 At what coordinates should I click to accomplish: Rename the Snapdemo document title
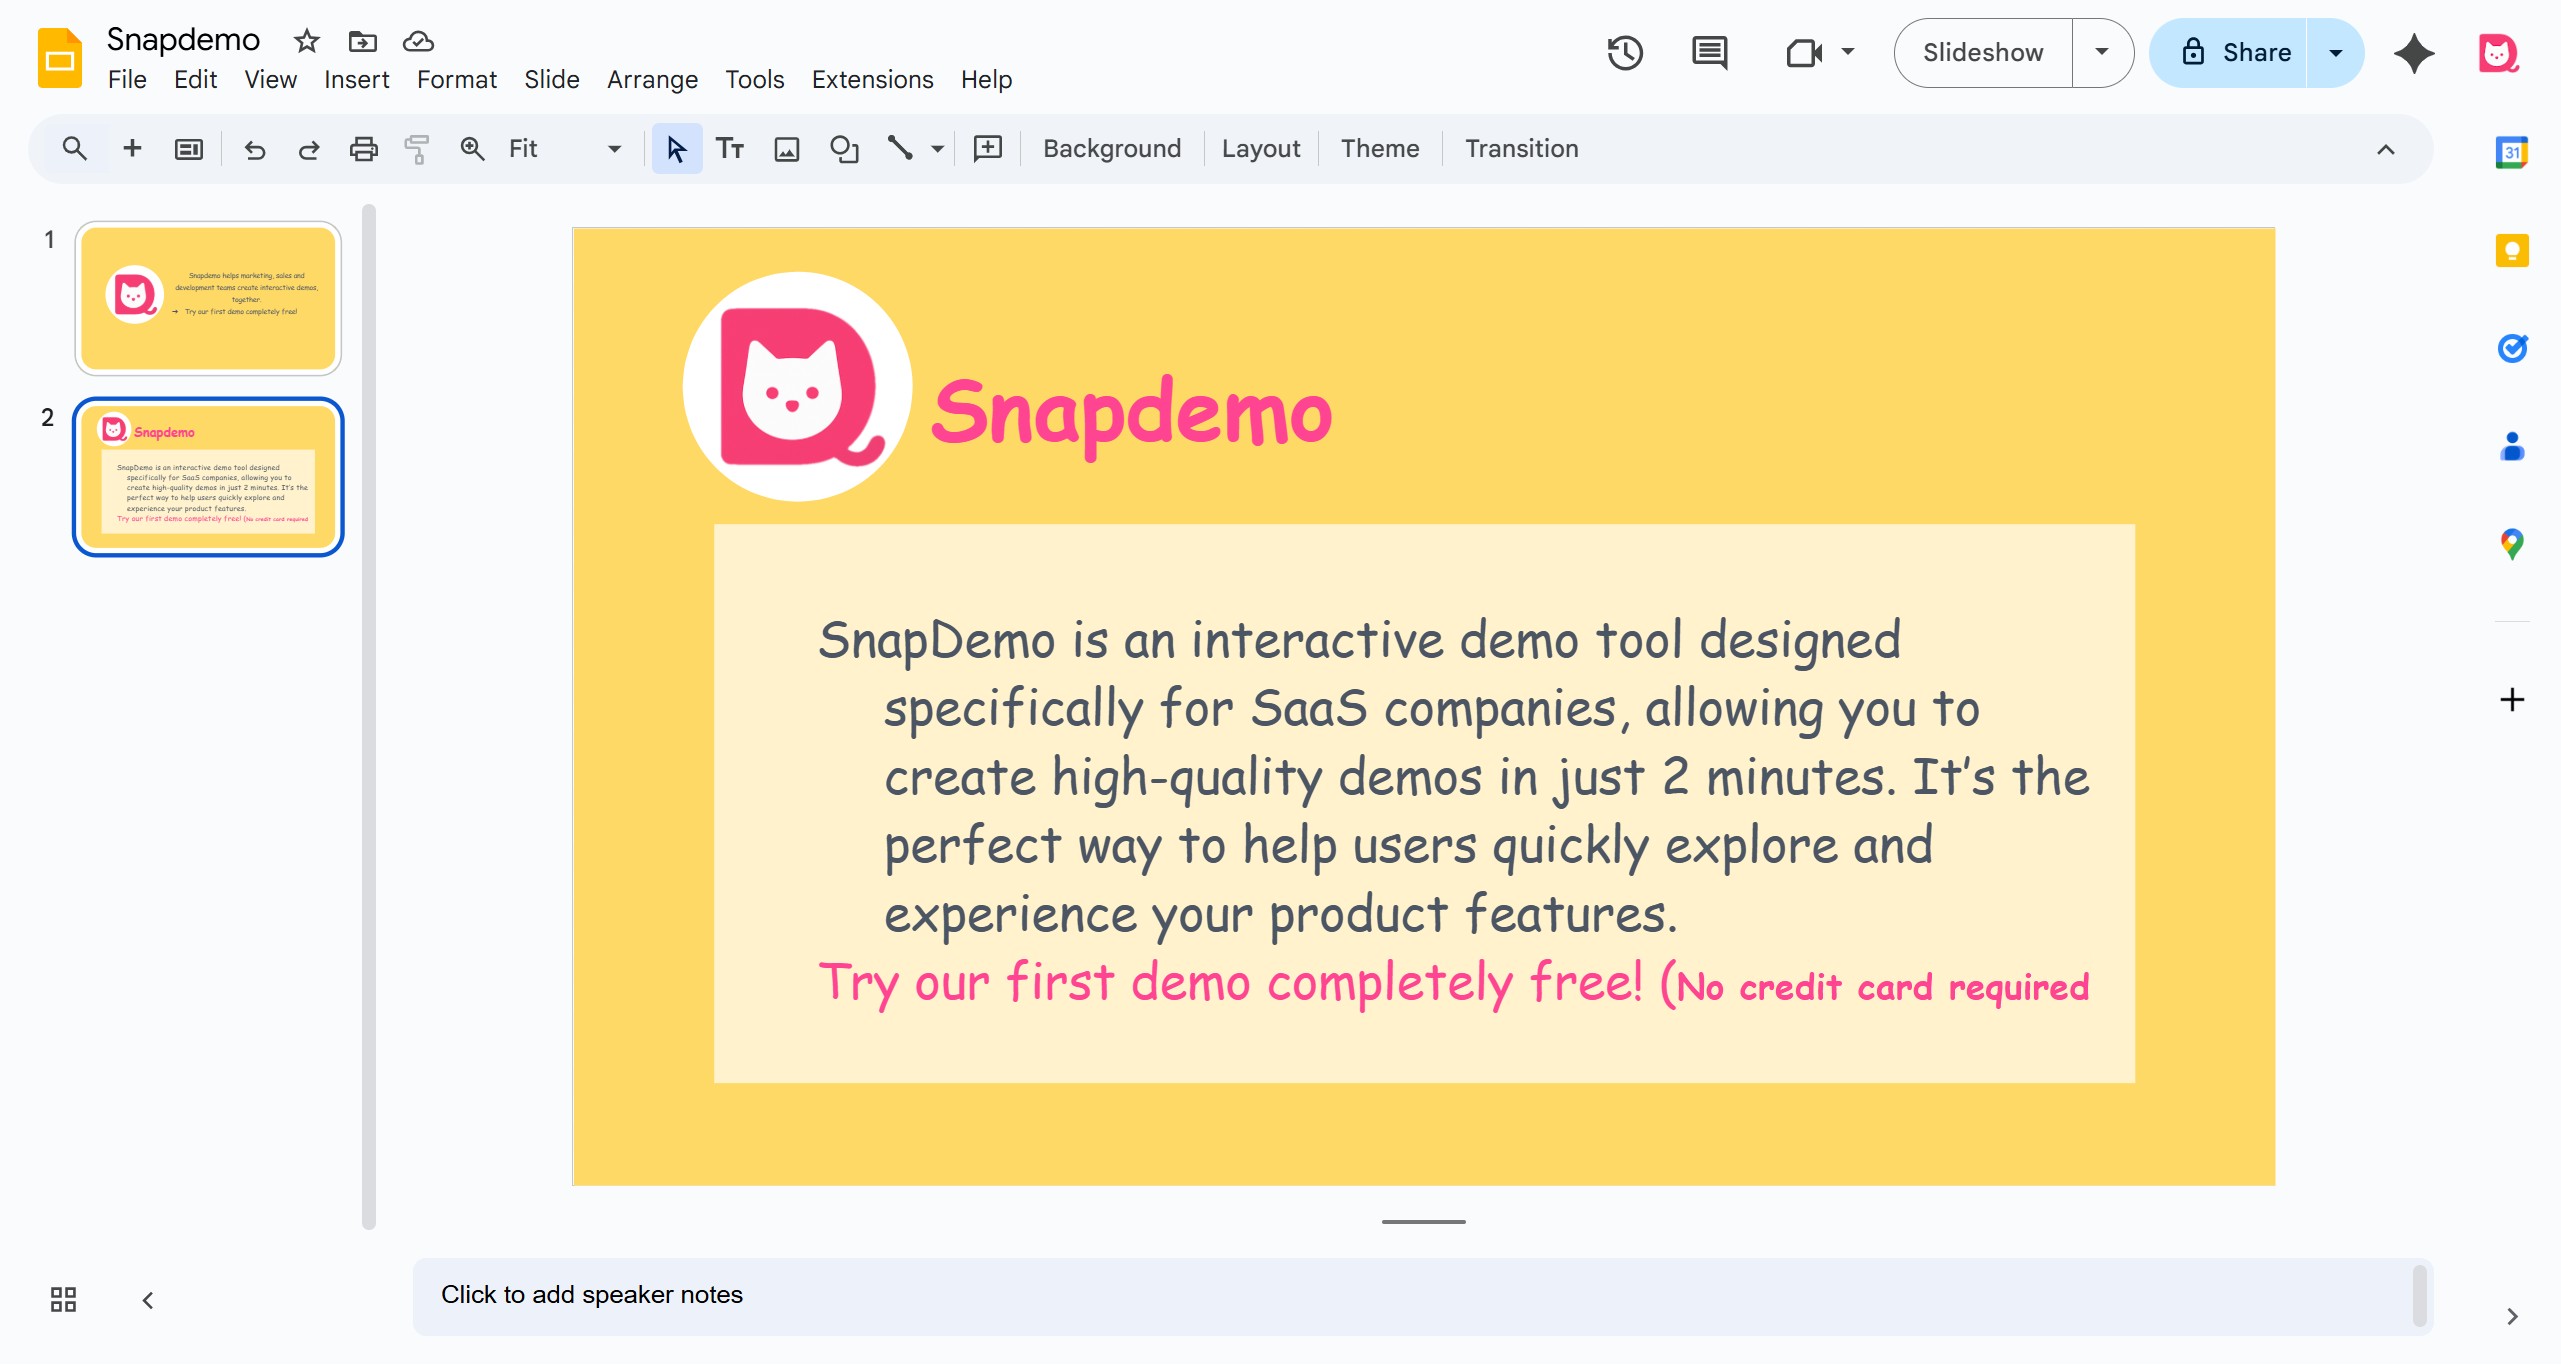coord(183,40)
